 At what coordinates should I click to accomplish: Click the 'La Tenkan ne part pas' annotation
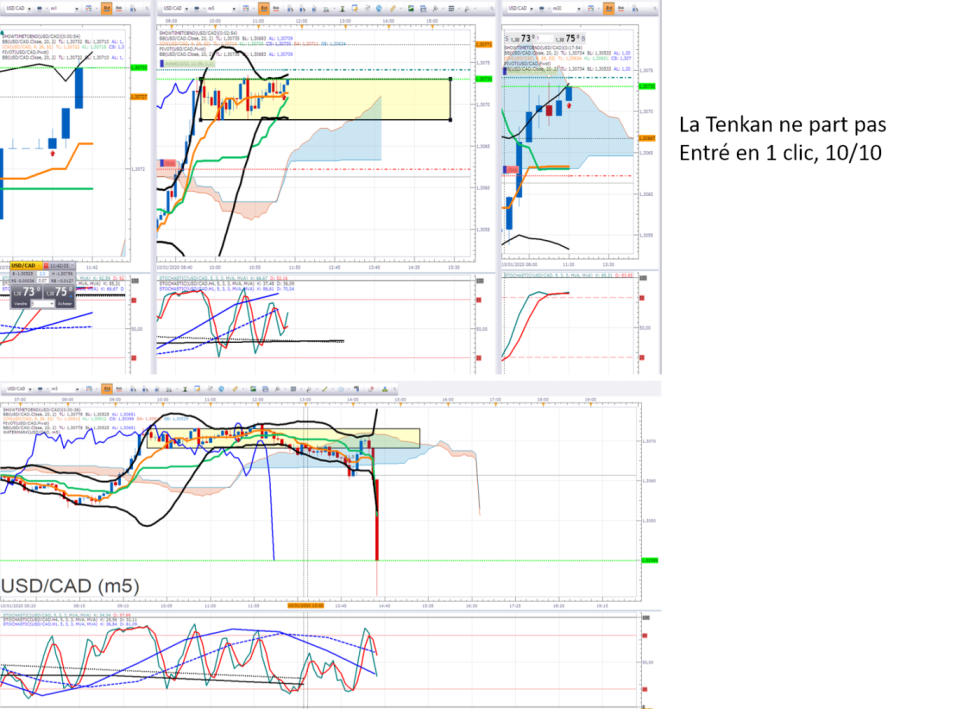click(782, 125)
